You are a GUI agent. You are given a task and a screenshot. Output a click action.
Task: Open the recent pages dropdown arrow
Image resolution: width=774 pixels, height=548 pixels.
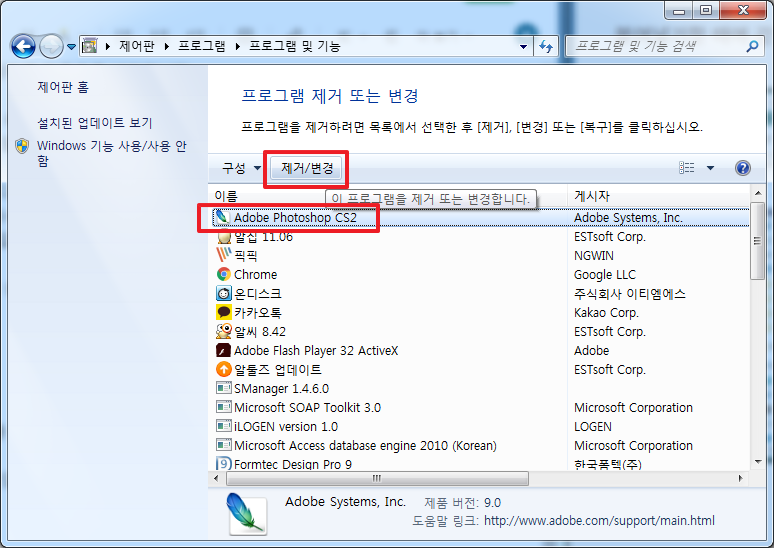coord(72,46)
